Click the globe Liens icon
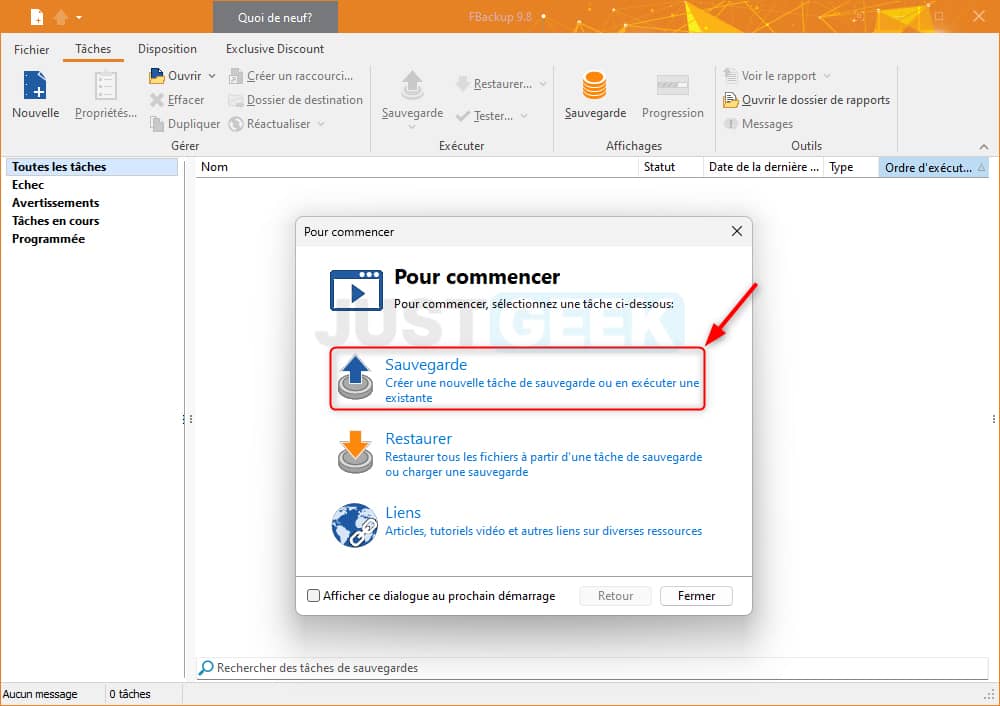 coord(355,525)
